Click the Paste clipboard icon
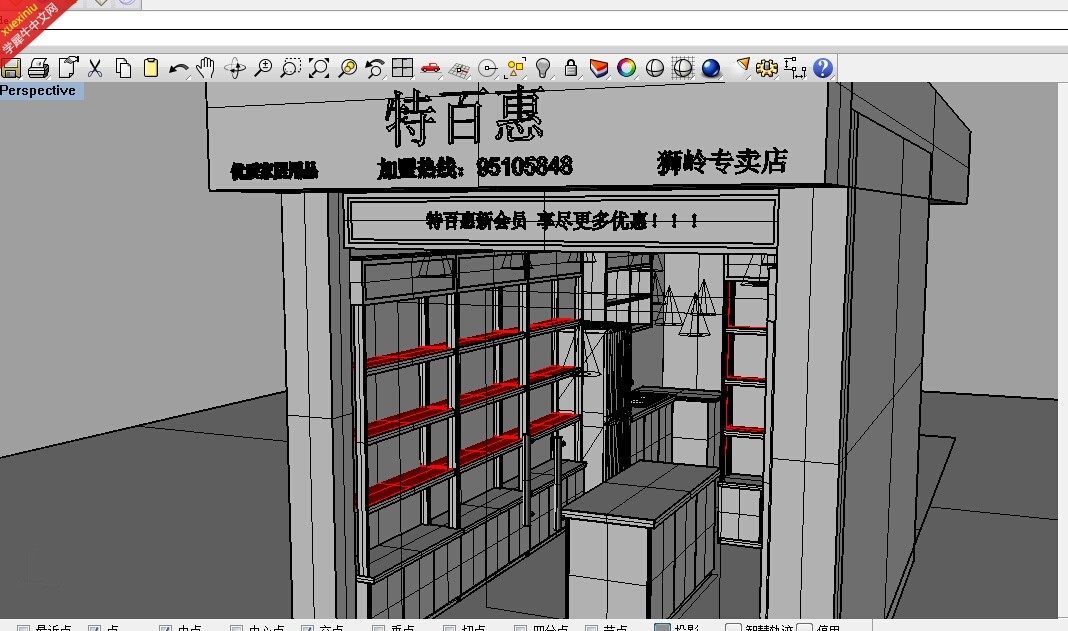 click(151, 68)
